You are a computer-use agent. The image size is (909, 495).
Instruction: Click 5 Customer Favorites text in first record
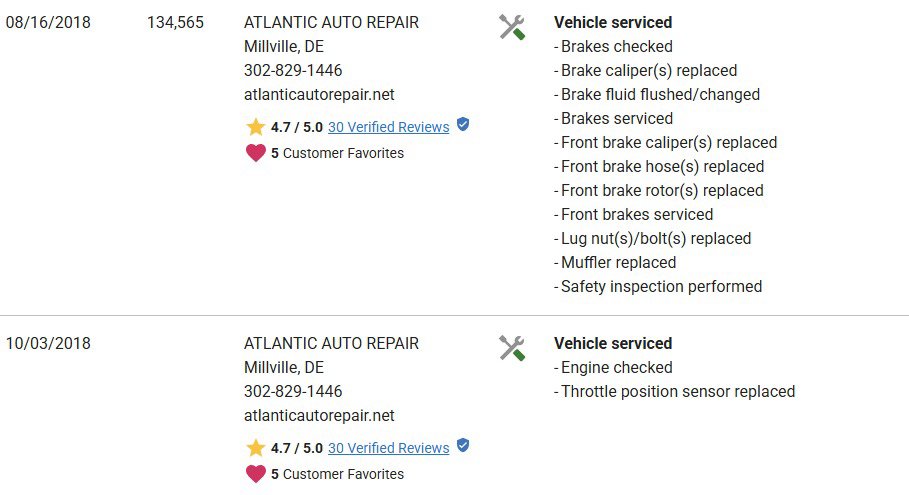(x=337, y=153)
